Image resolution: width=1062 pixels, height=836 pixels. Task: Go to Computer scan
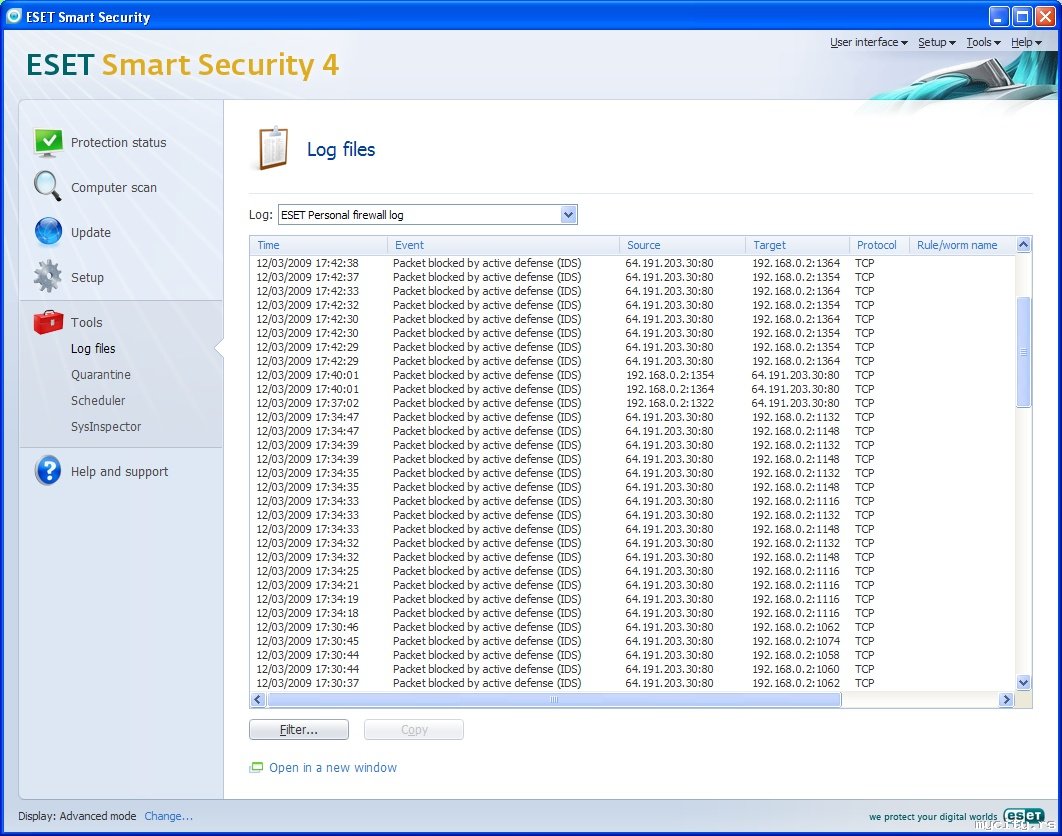[x=114, y=188]
